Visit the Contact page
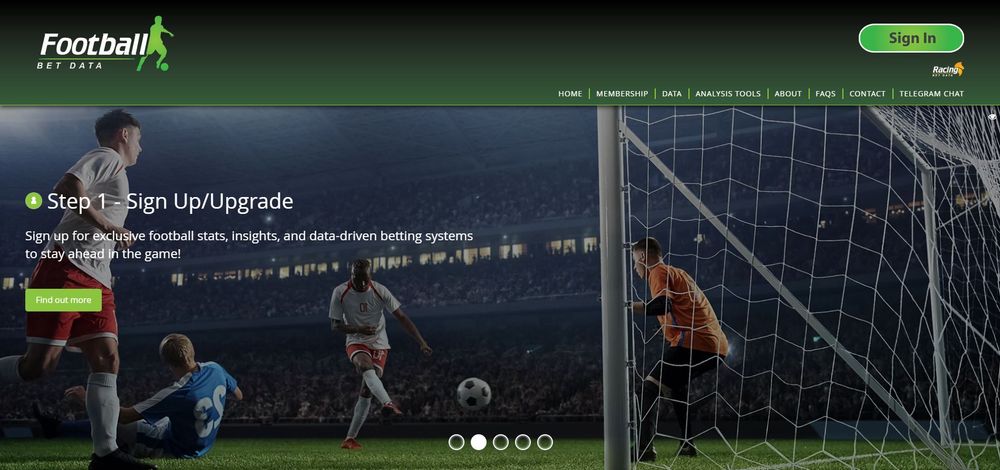Image resolution: width=1000 pixels, height=470 pixels. (867, 94)
